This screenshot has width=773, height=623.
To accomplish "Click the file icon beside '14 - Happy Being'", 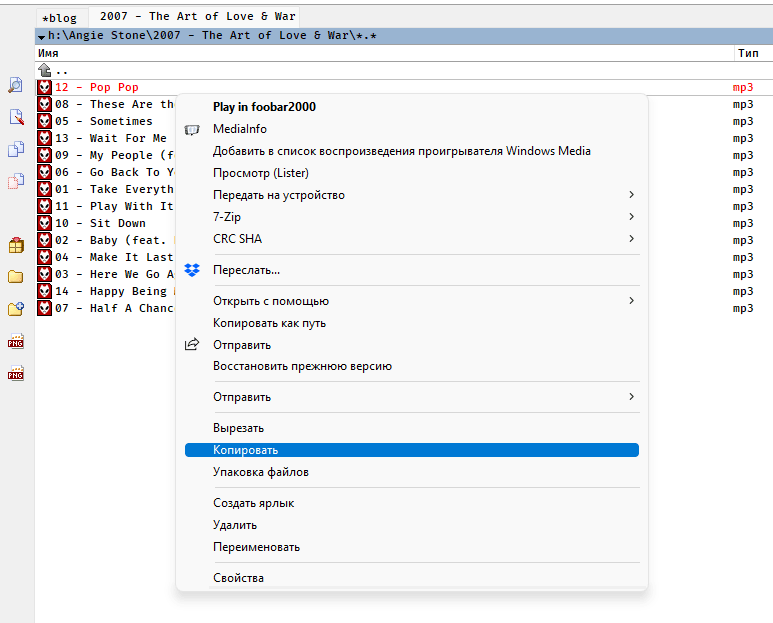I will click(x=44, y=291).
